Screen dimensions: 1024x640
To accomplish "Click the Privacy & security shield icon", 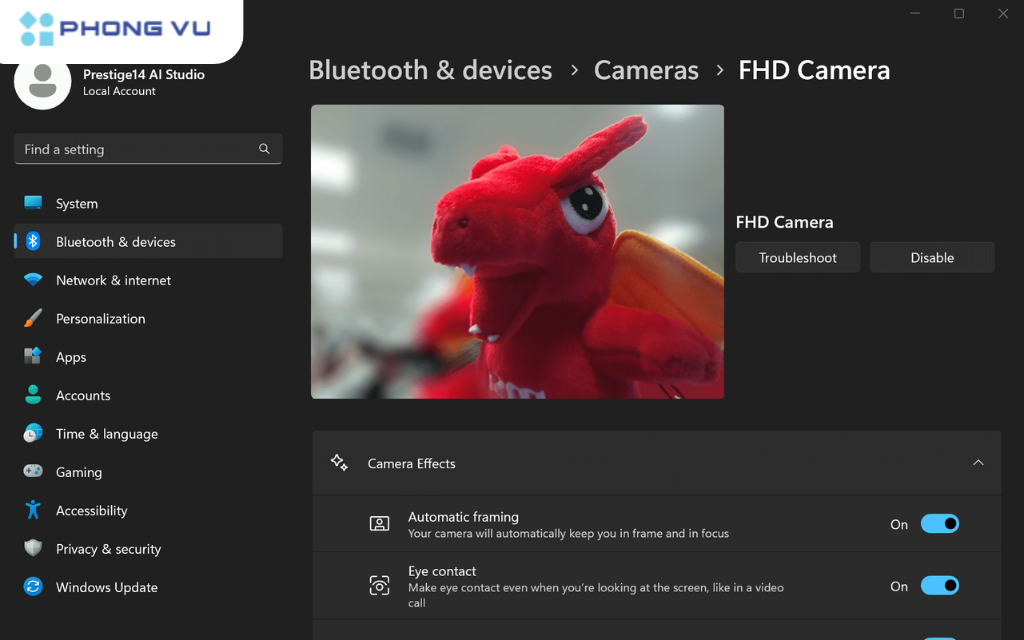I will pos(33,548).
